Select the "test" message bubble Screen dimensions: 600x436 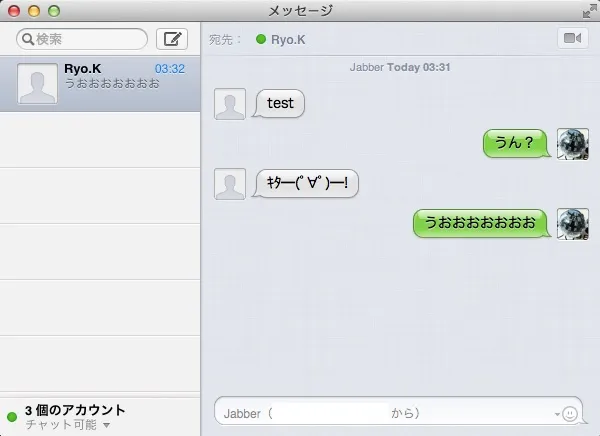click(280, 103)
